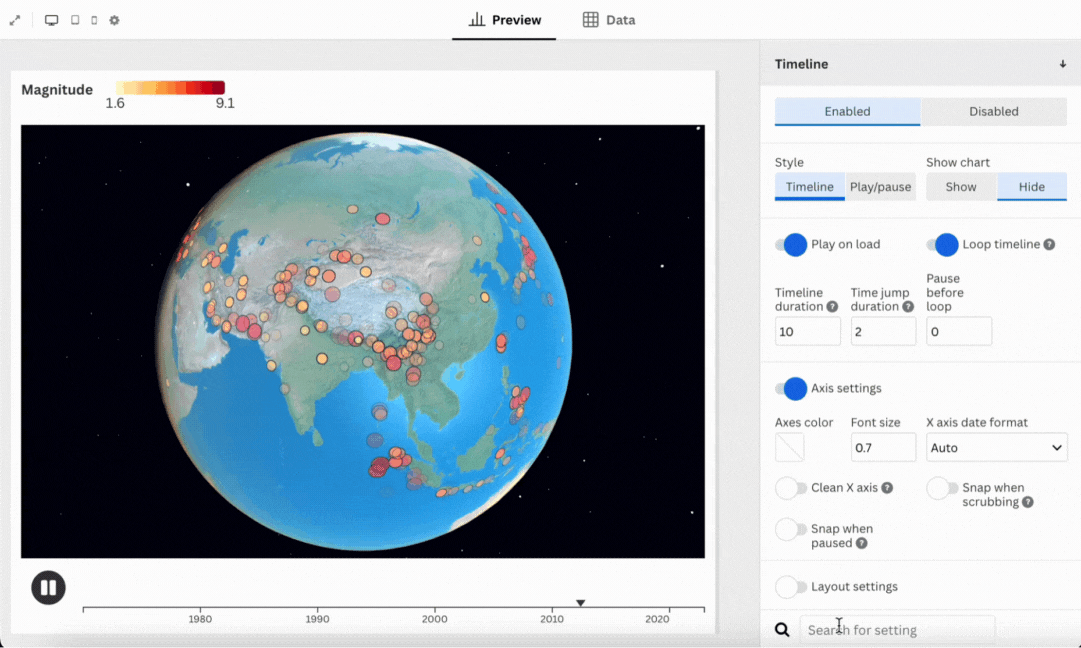Click the help icon beside Loop timeline
The width and height of the screenshot is (1081, 648).
tap(1049, 245)
